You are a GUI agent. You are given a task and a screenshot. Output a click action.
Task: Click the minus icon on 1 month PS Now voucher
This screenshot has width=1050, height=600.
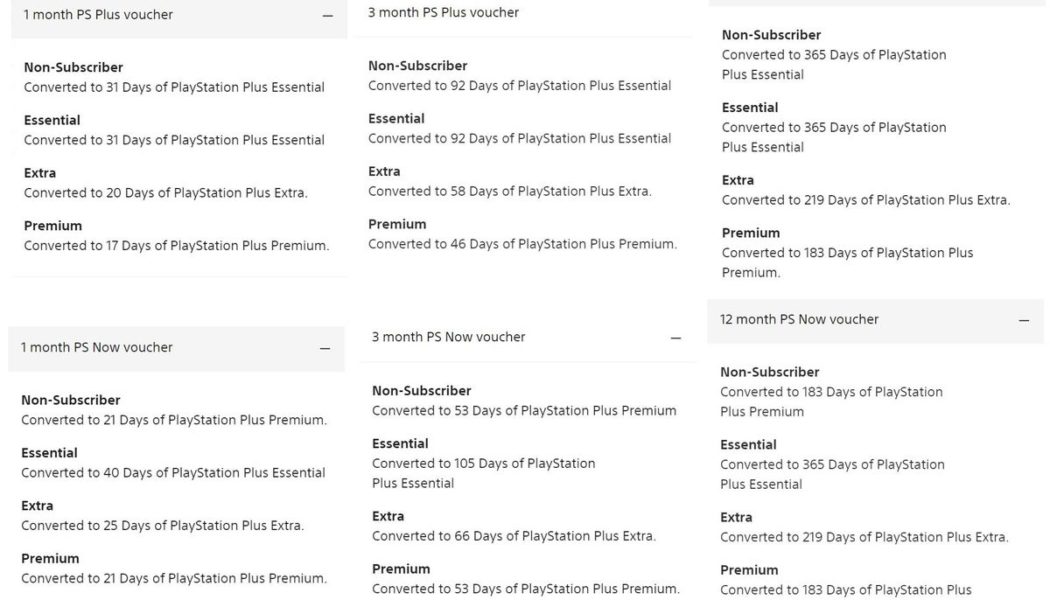[x=323, y=348]
